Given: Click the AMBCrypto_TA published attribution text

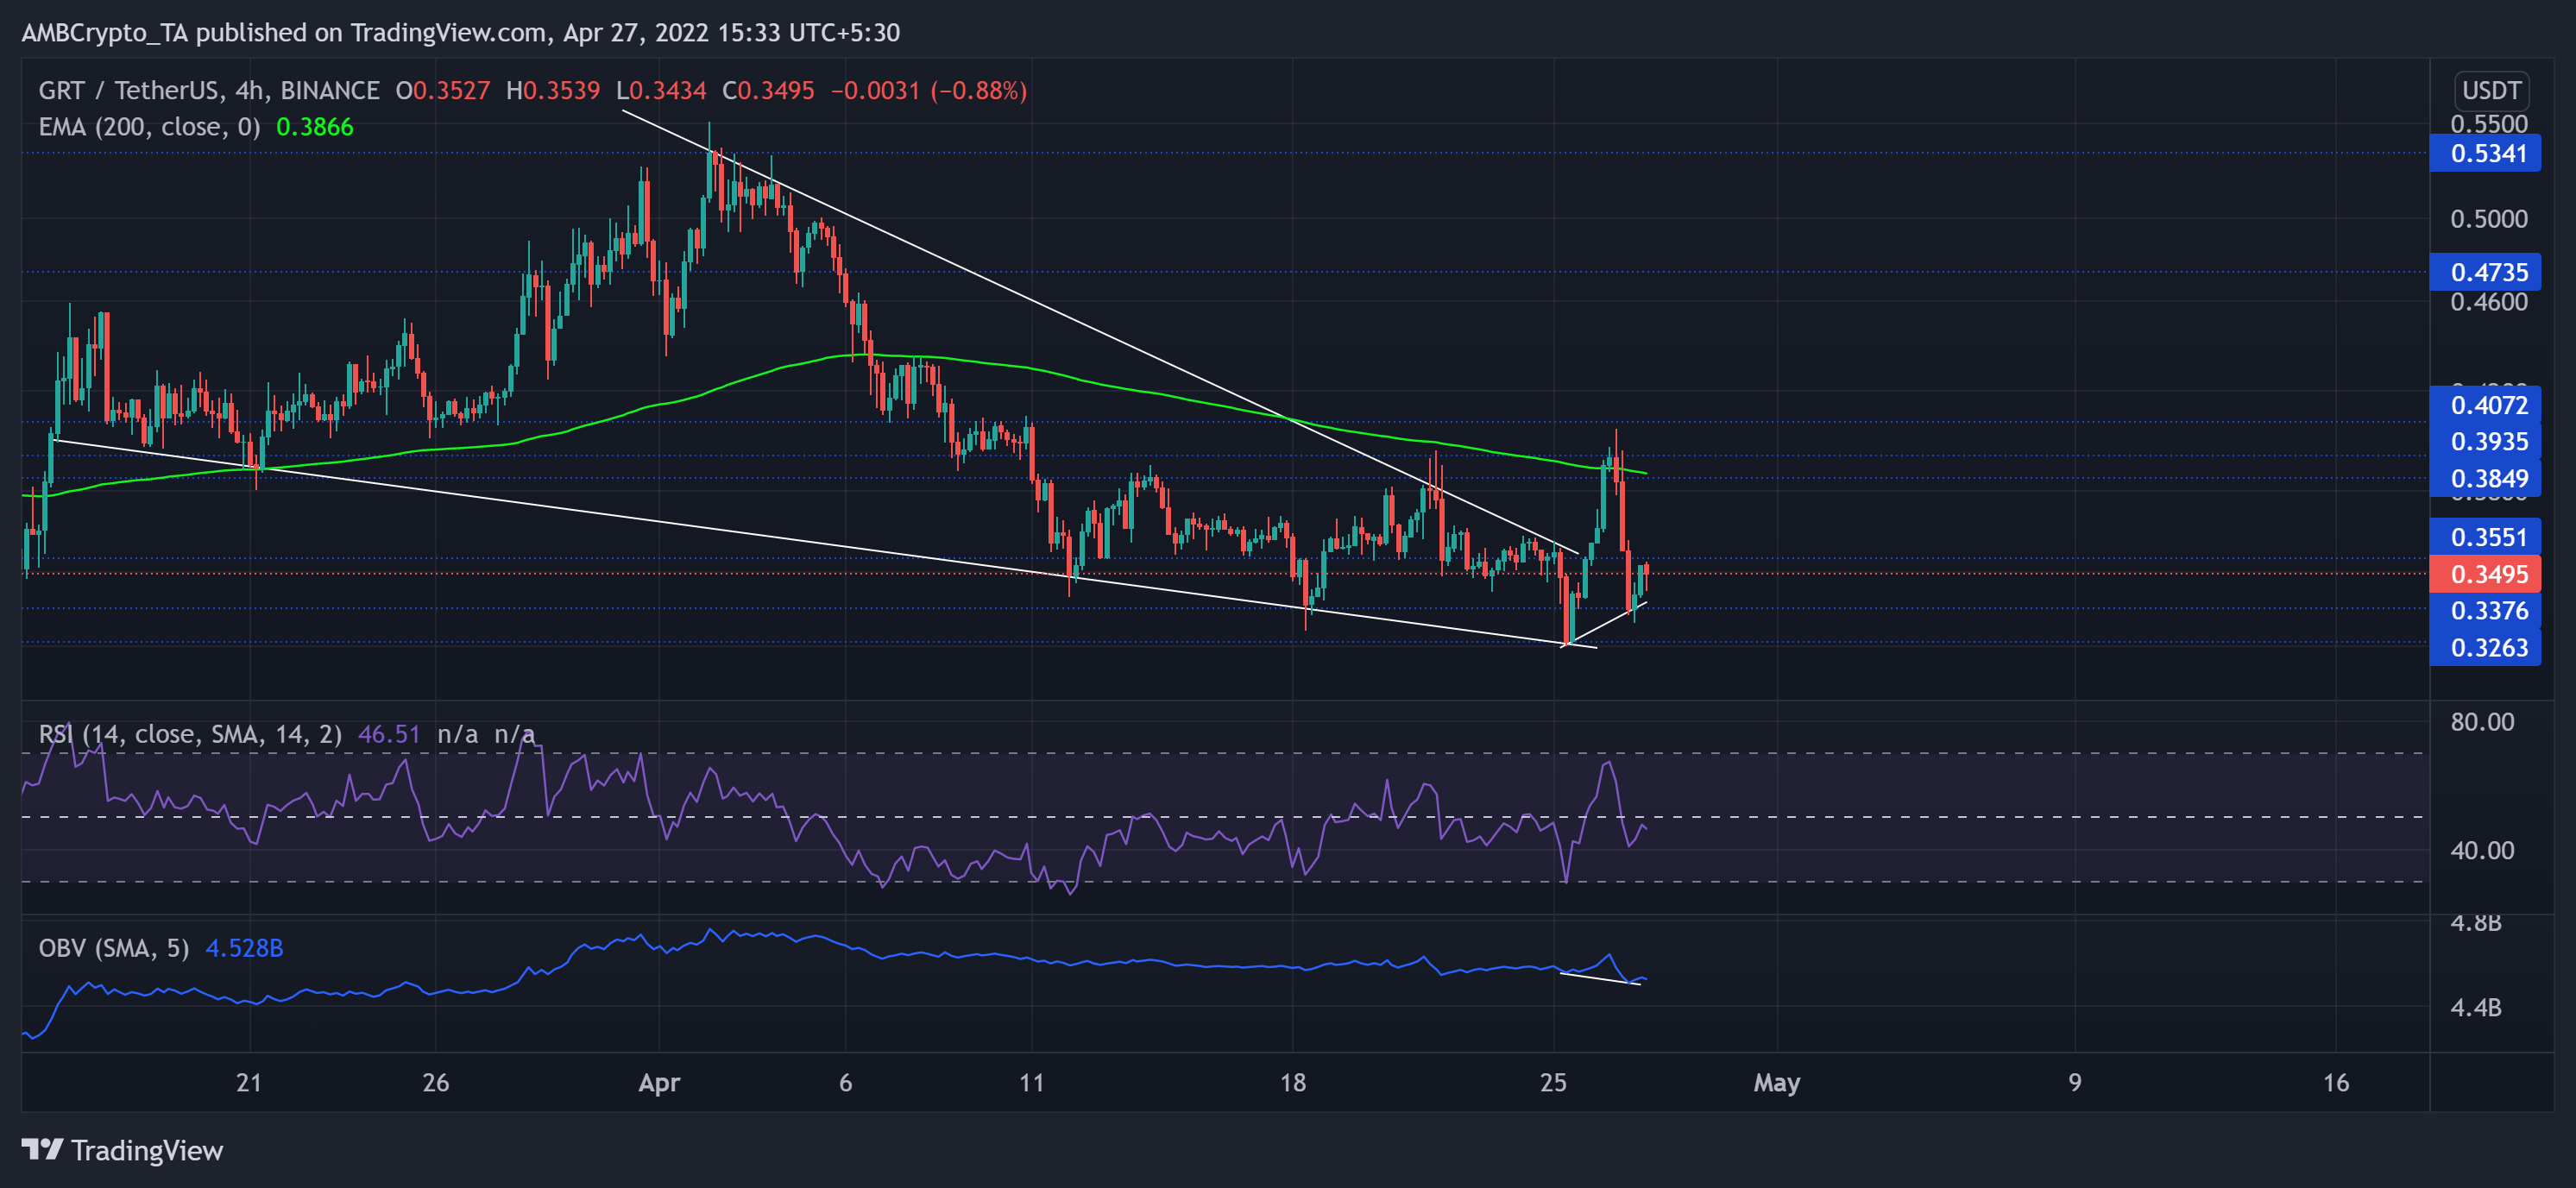Looking at the screenshot, I should pyautogui.click(x=461, y=33).
